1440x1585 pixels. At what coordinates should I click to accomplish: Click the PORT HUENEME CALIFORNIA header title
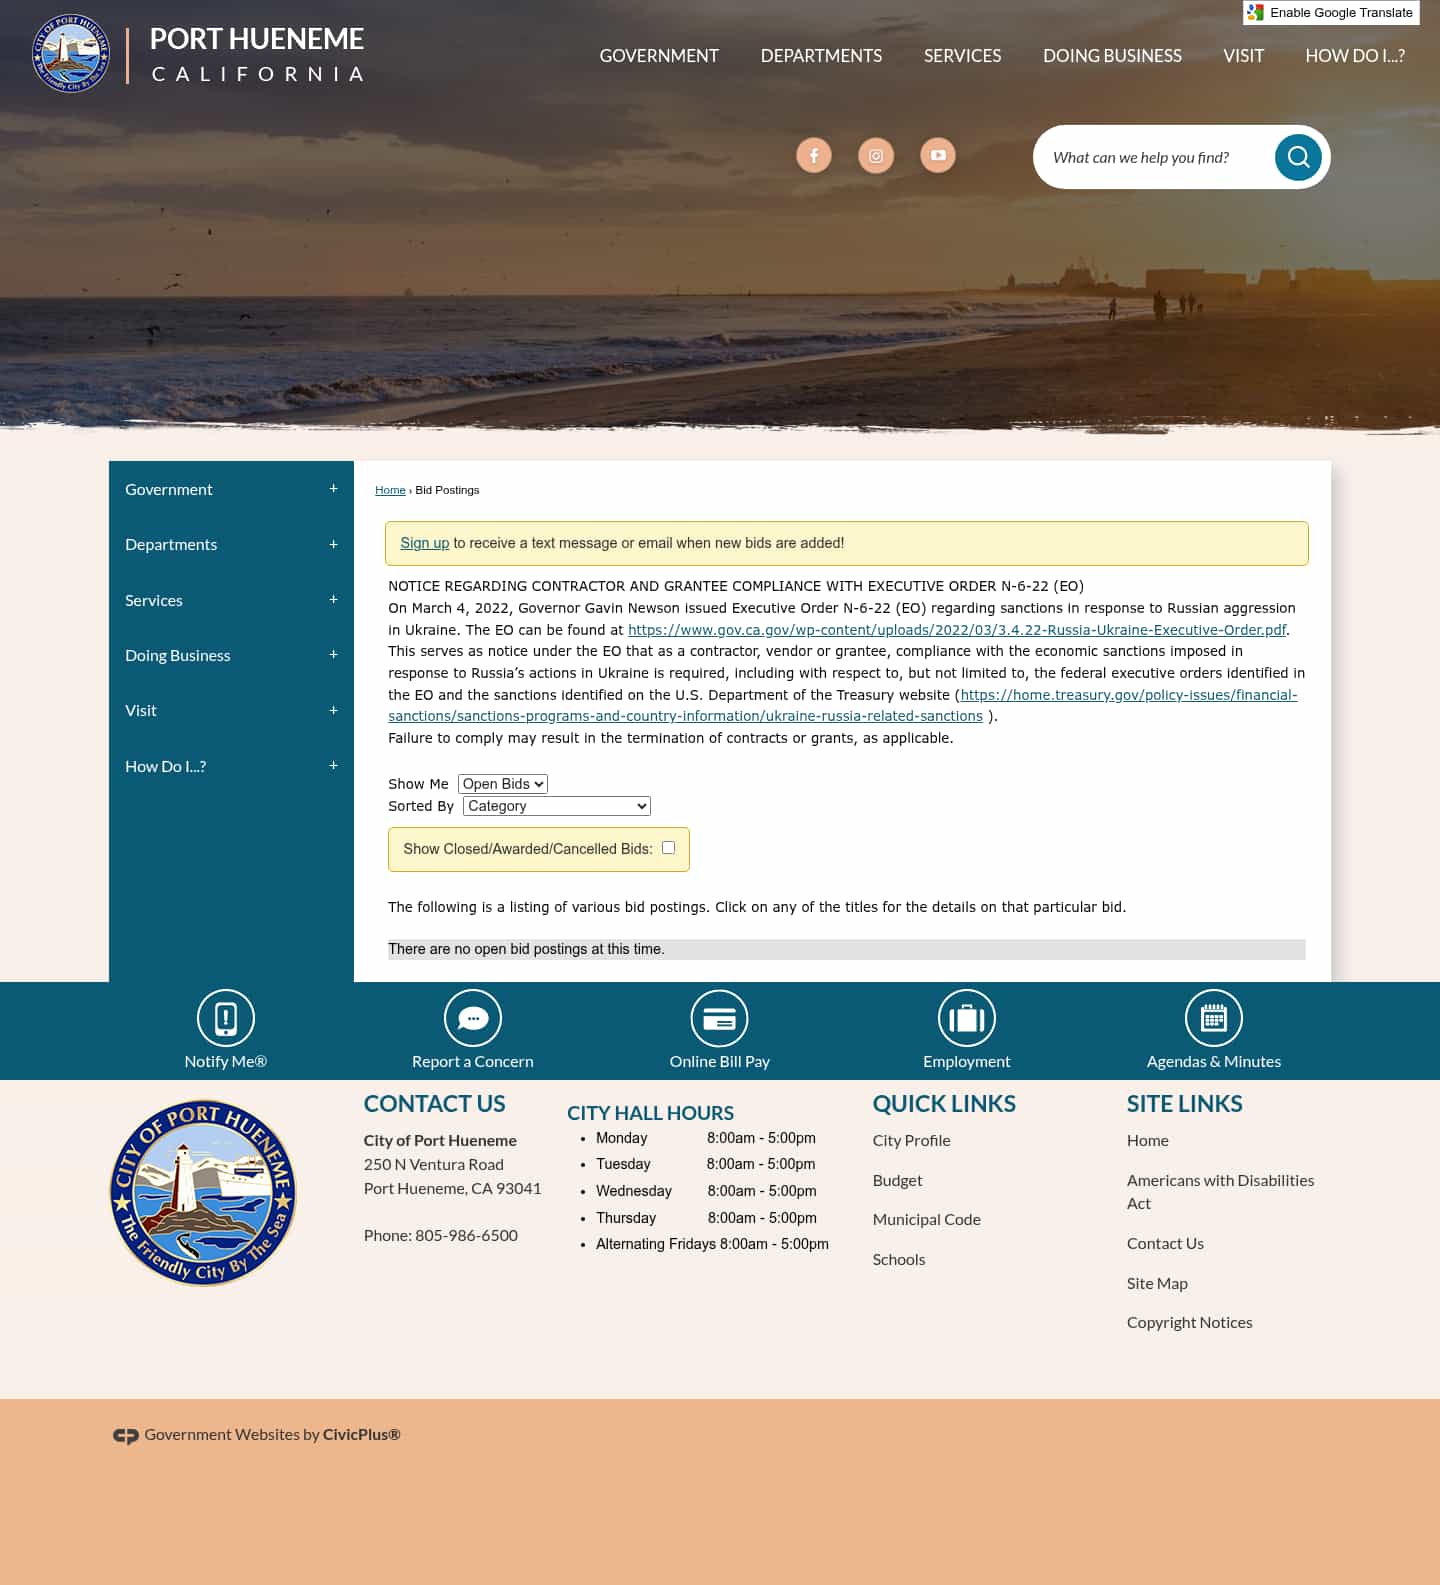pos(257,54)
